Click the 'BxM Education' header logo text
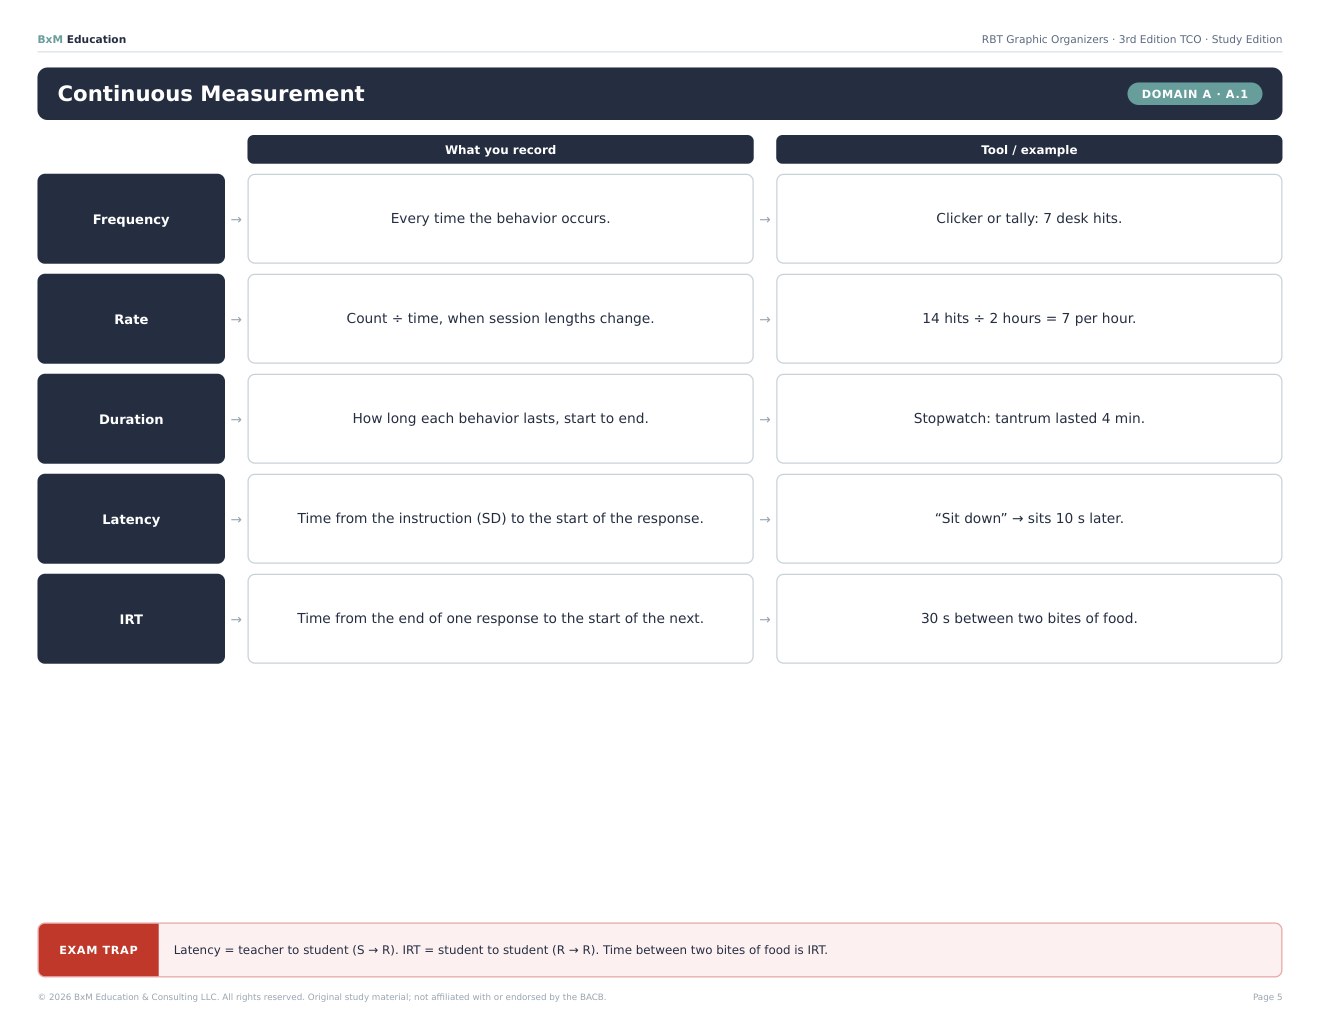 click(x=82, y=40)
